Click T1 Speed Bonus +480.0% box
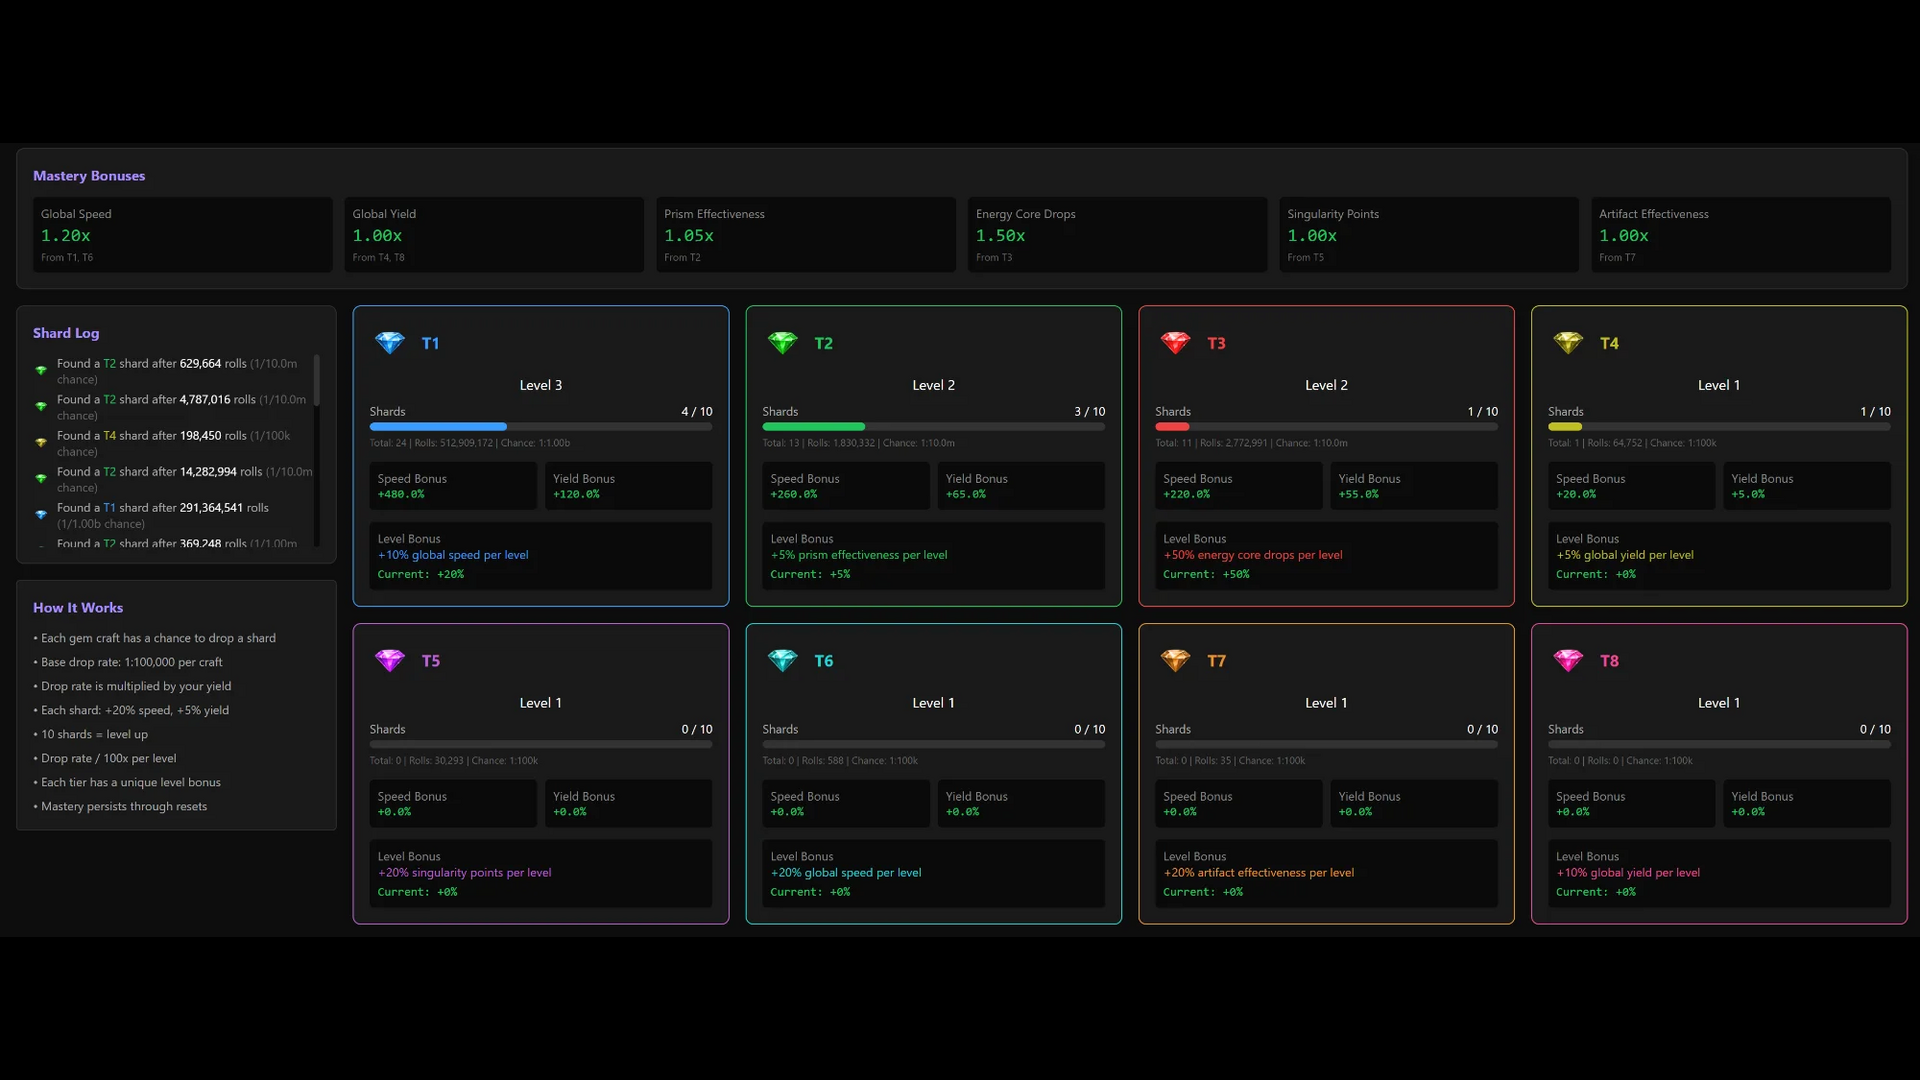Image resolution: width=1920 pixels, height=1080 pixels. click(x=453, y=486)
